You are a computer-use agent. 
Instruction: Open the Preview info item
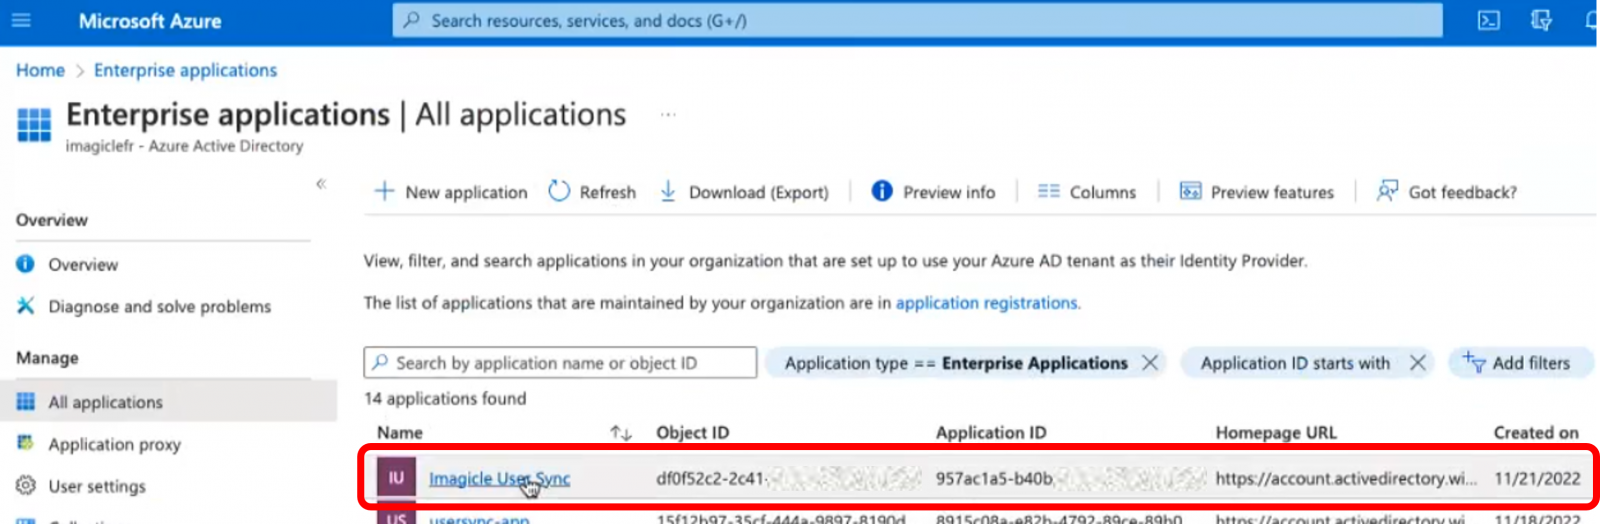(933, 192)
